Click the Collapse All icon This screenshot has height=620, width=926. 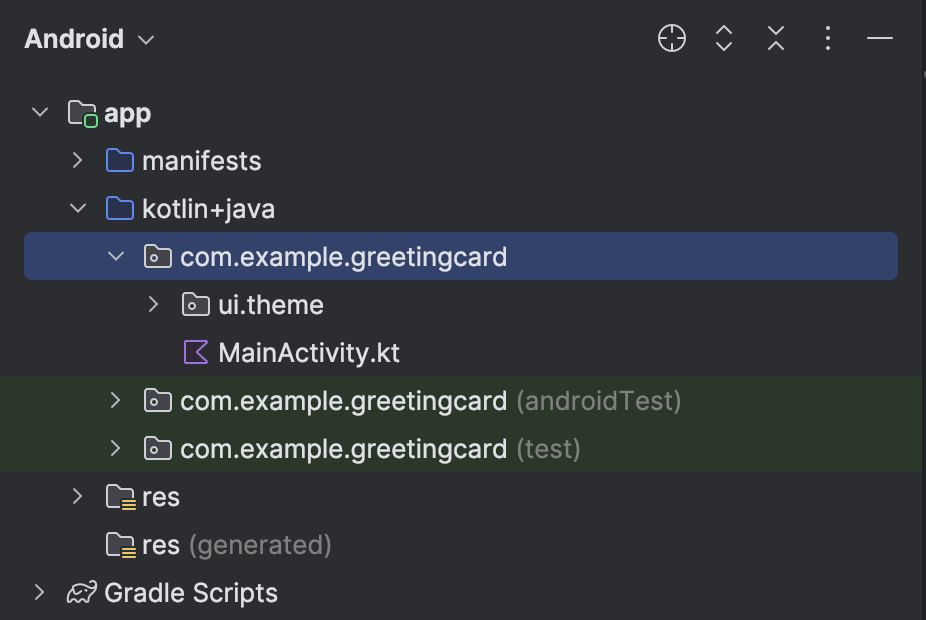point(776,39)
